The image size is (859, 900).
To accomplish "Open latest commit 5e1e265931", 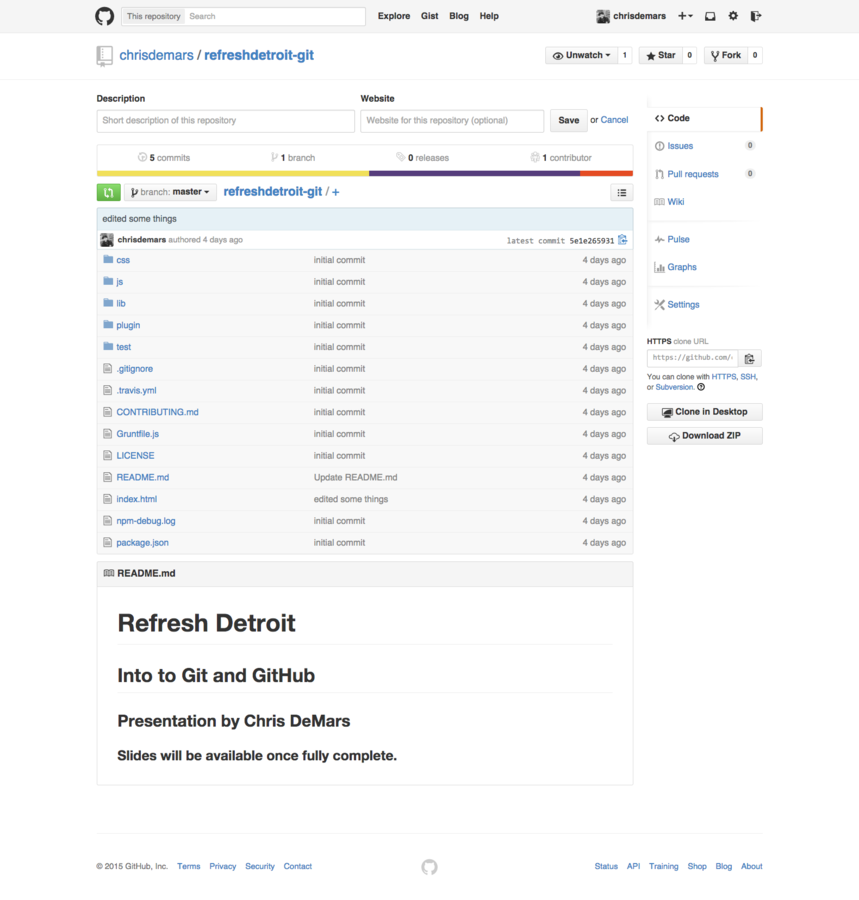I will [x=592, y=241].
